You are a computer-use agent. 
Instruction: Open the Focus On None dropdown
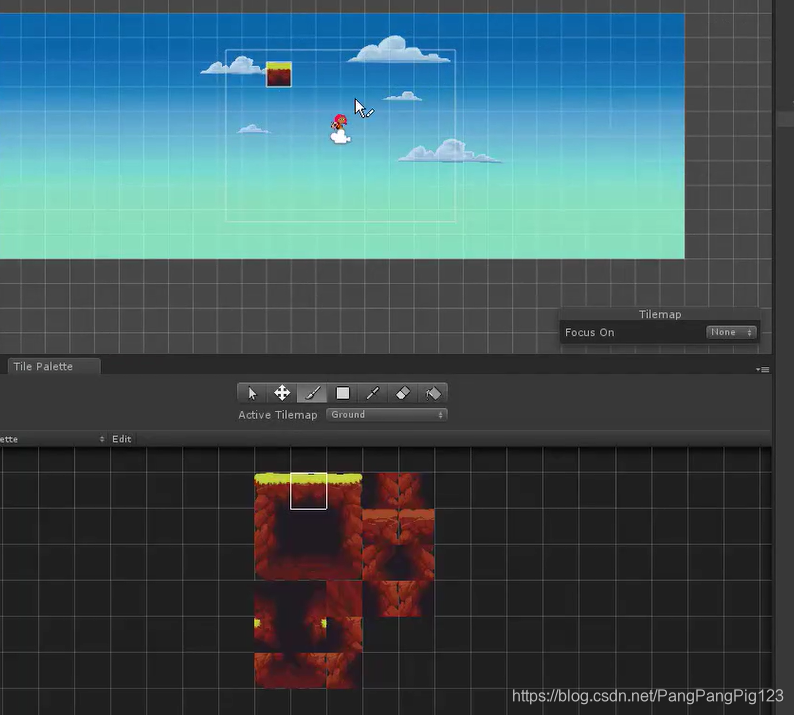pyautogui.click(x=731, y=332)
